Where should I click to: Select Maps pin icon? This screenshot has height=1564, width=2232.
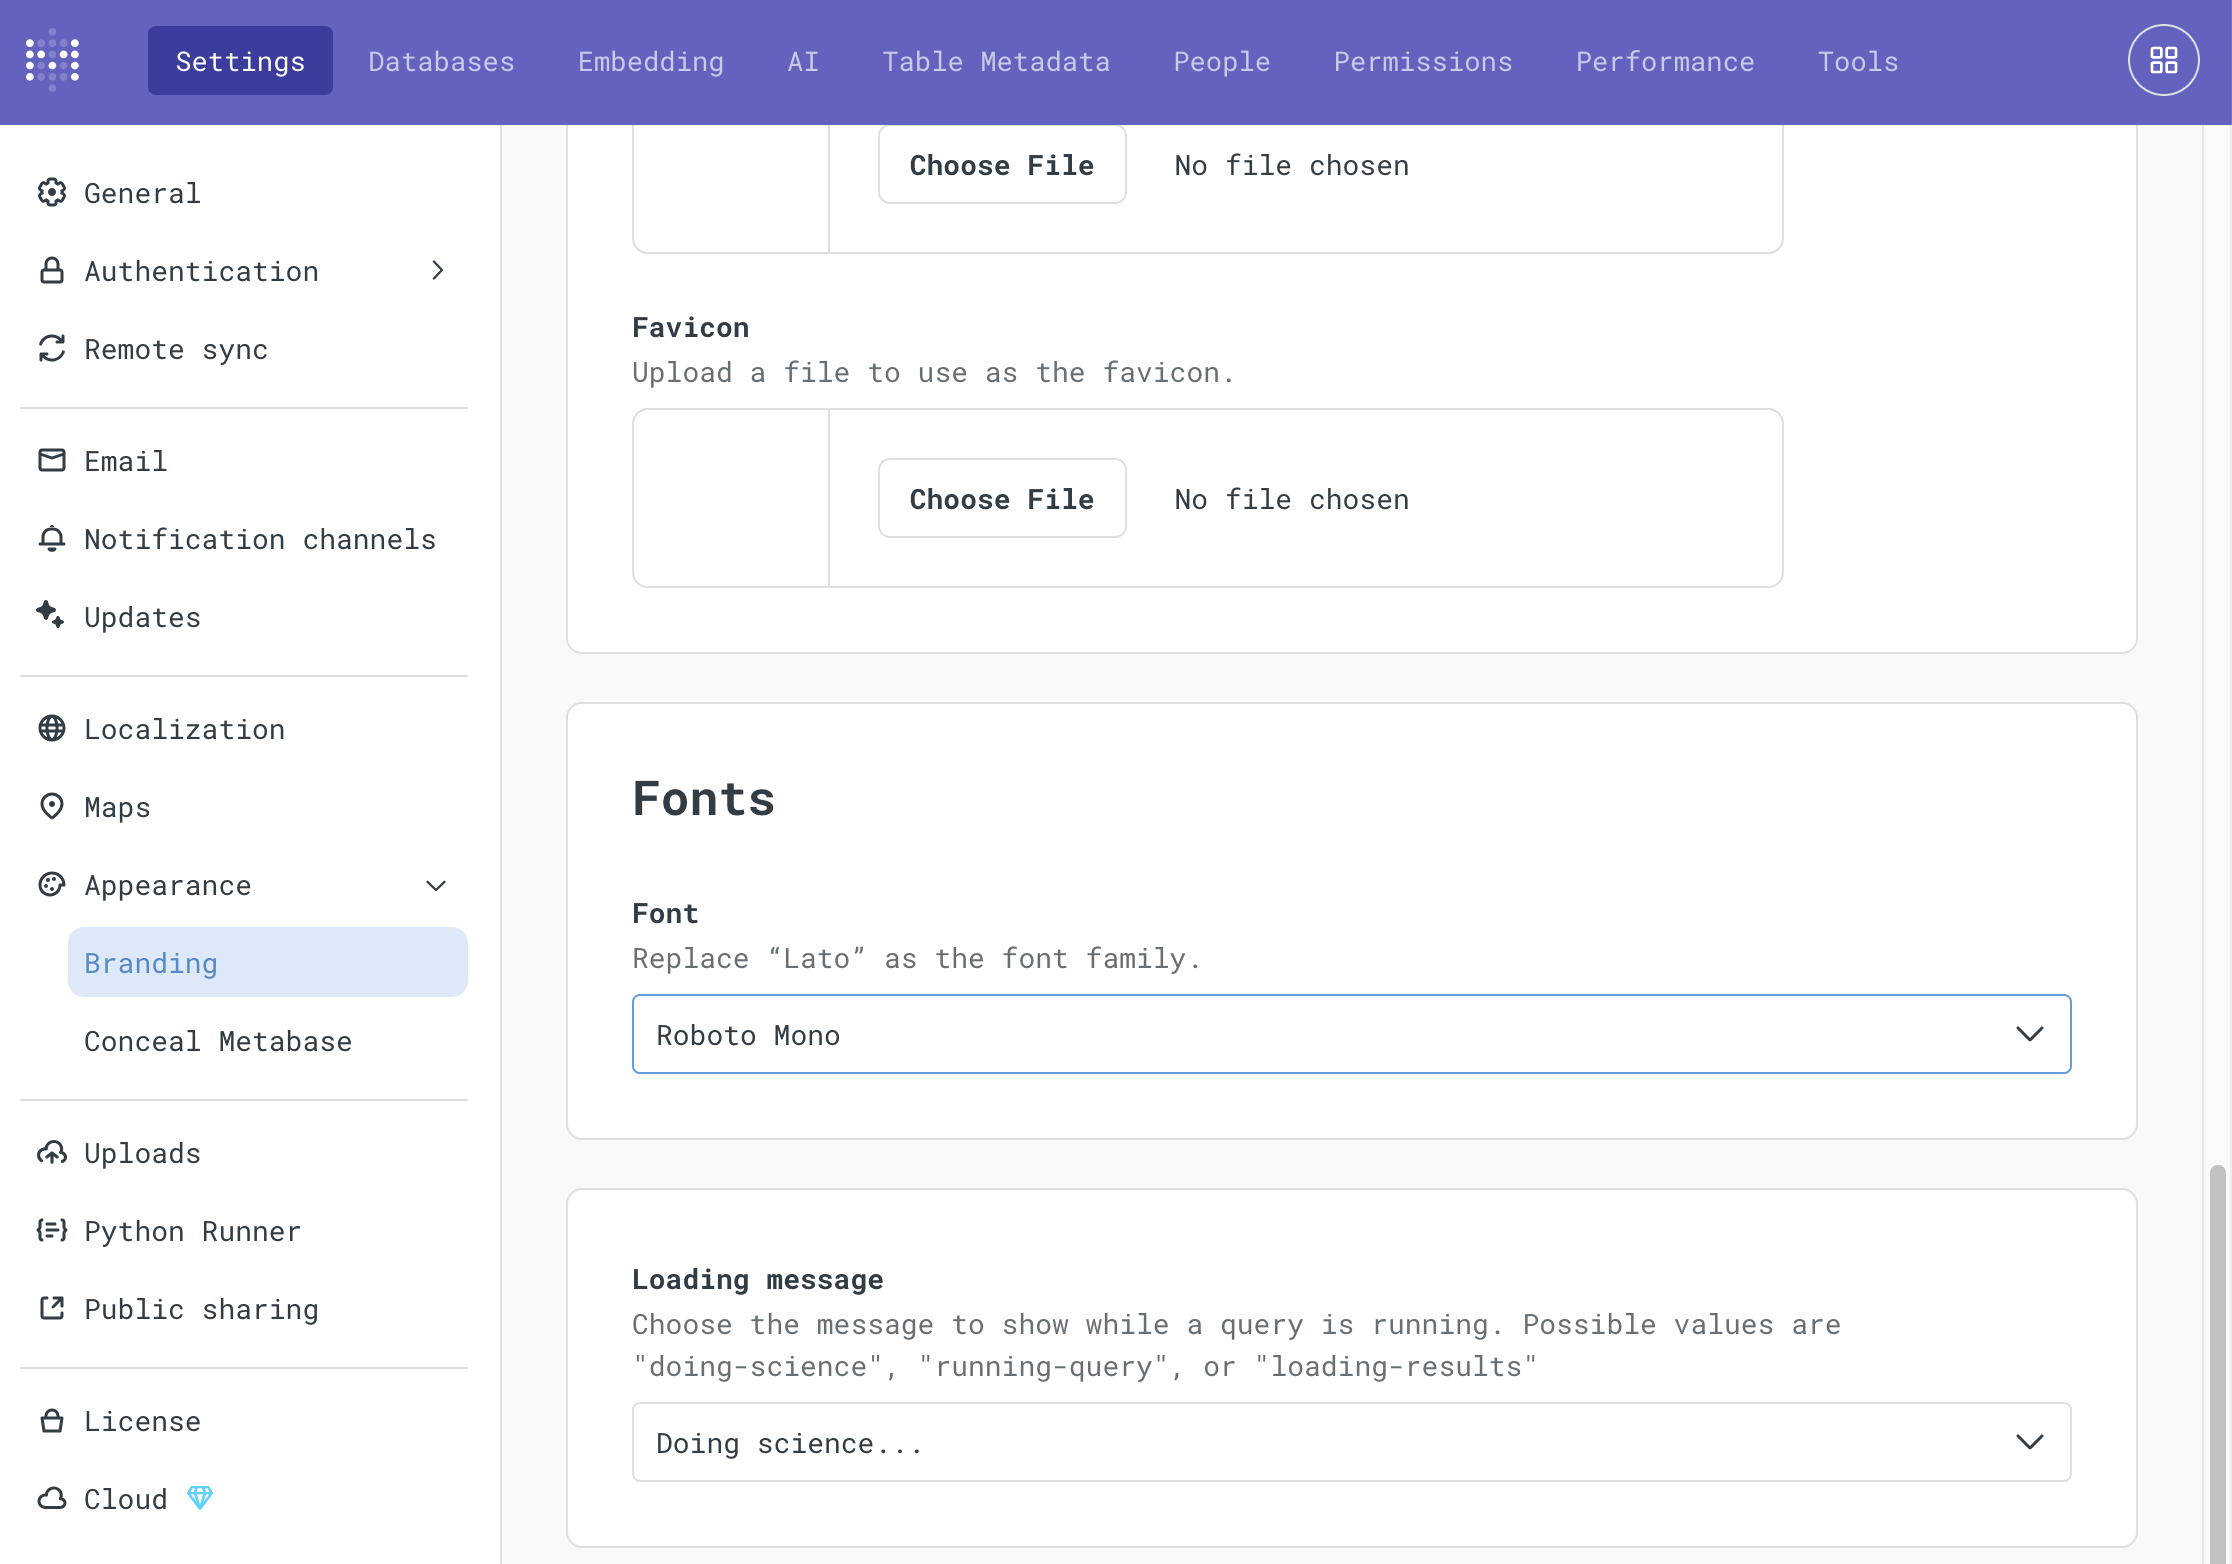[x=52, y=806]
